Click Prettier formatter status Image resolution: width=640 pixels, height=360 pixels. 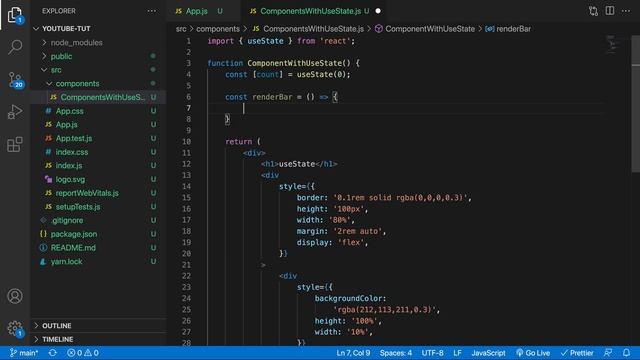click(x=577, y=353)
